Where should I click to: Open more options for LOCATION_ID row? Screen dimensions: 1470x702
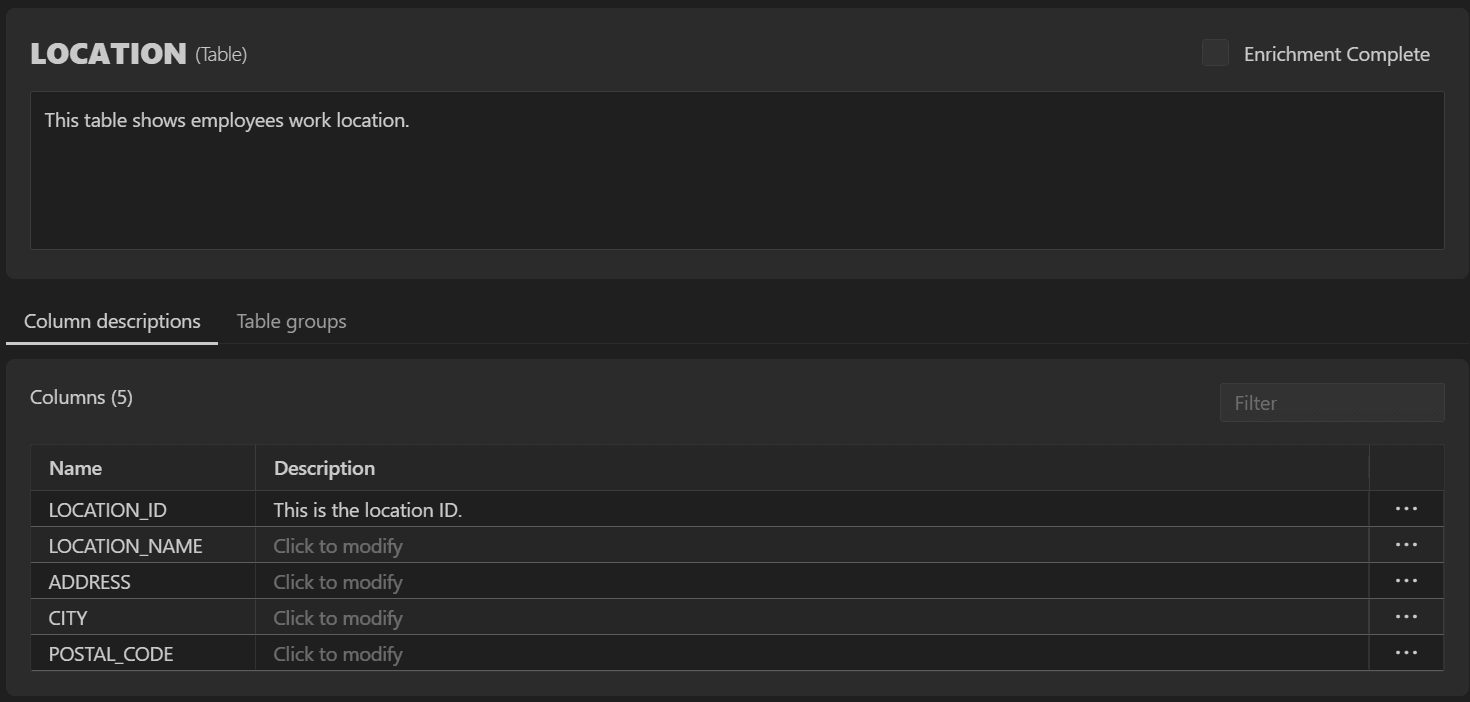[1406, 509]
